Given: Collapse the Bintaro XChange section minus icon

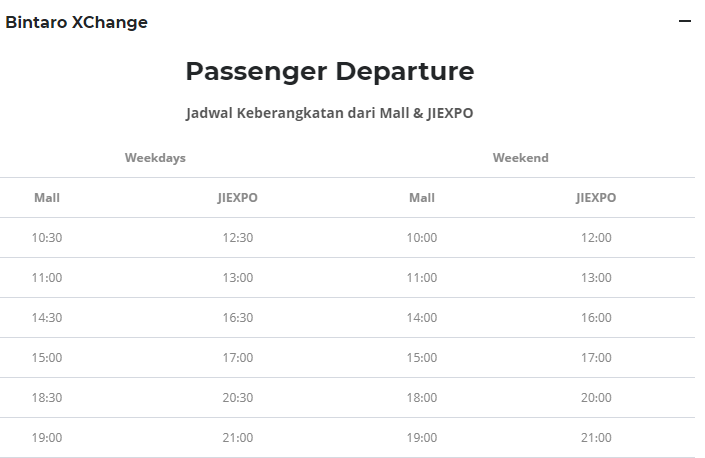Looking at the screenshot, I should tap(684, 22).
